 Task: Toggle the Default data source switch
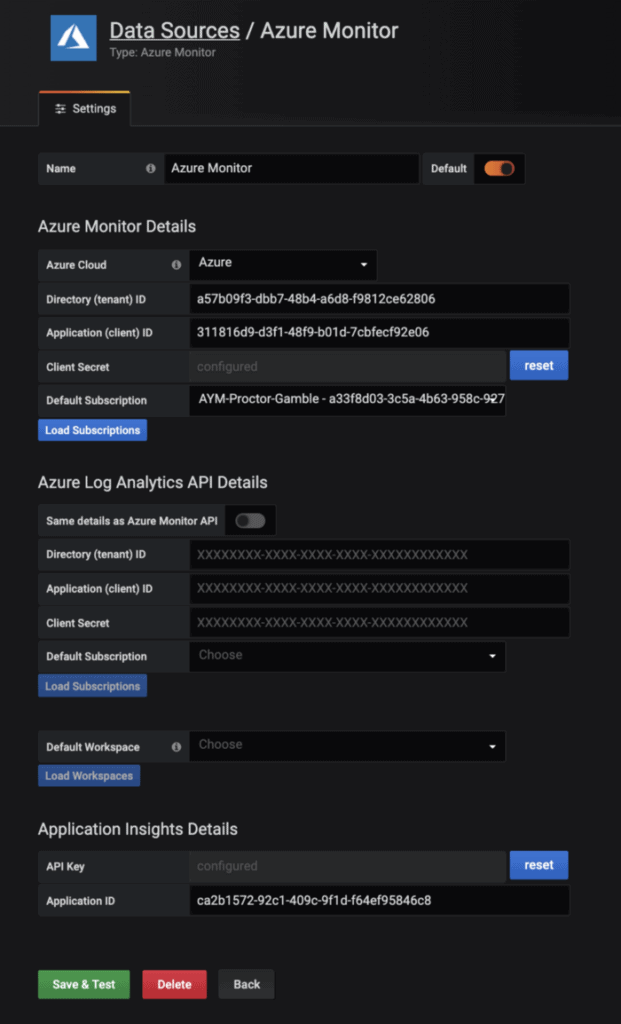(499, 168)
